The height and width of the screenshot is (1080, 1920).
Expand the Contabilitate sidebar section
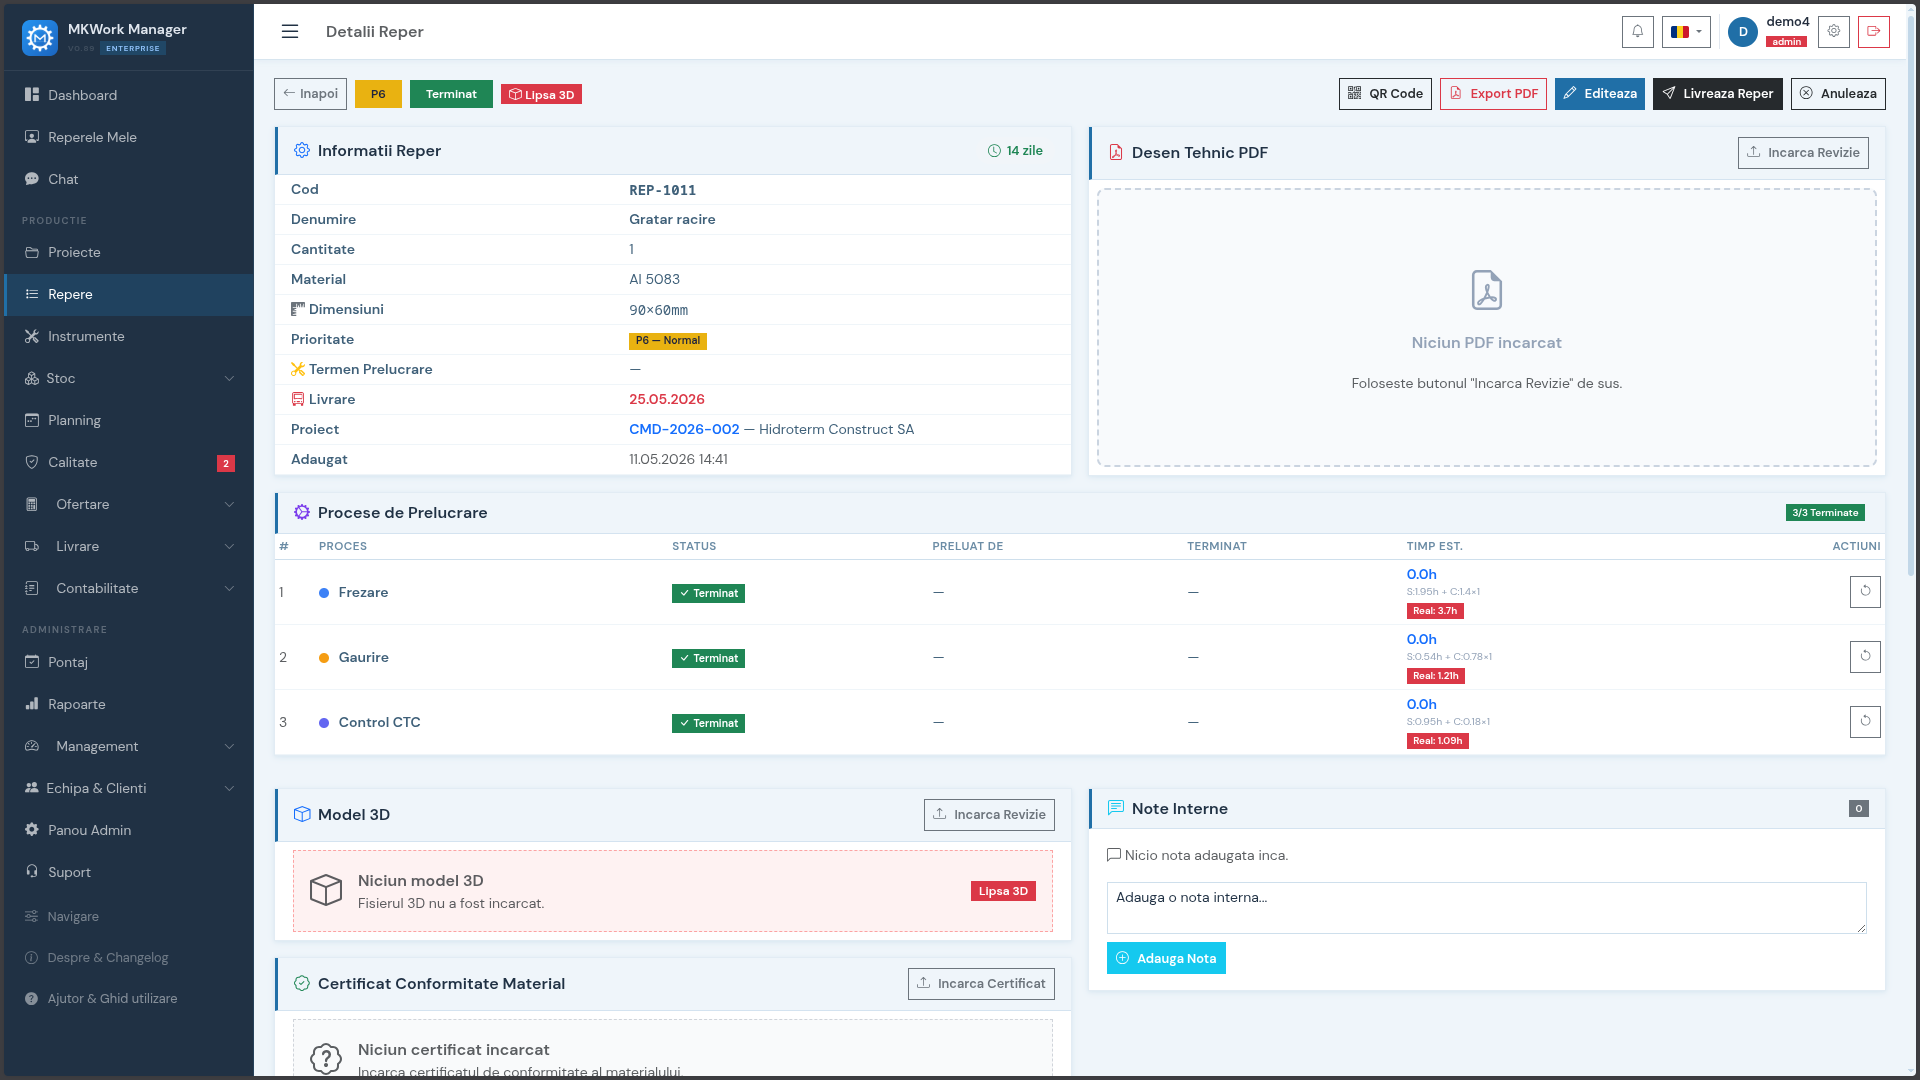tap(129, 588)
